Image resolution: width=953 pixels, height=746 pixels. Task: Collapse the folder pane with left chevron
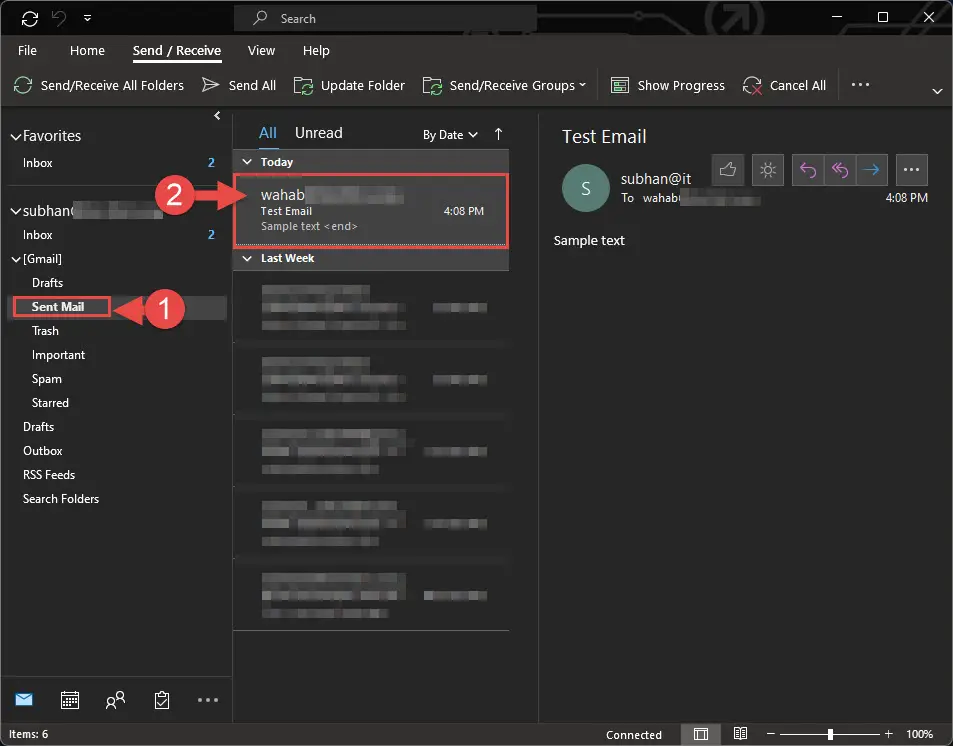click(217, 116)
